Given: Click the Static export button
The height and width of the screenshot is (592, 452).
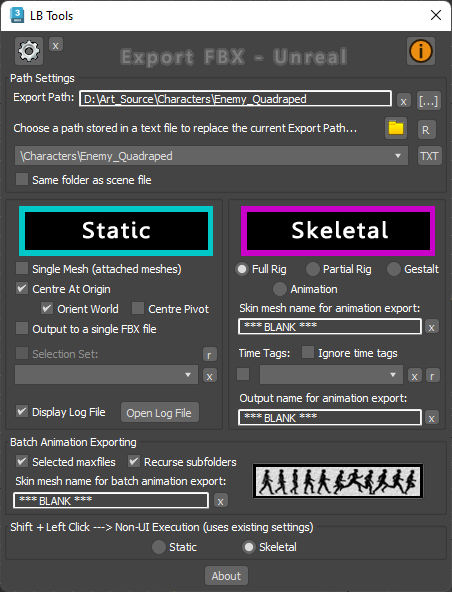Looking at the screenshot, I should [116, 231].
